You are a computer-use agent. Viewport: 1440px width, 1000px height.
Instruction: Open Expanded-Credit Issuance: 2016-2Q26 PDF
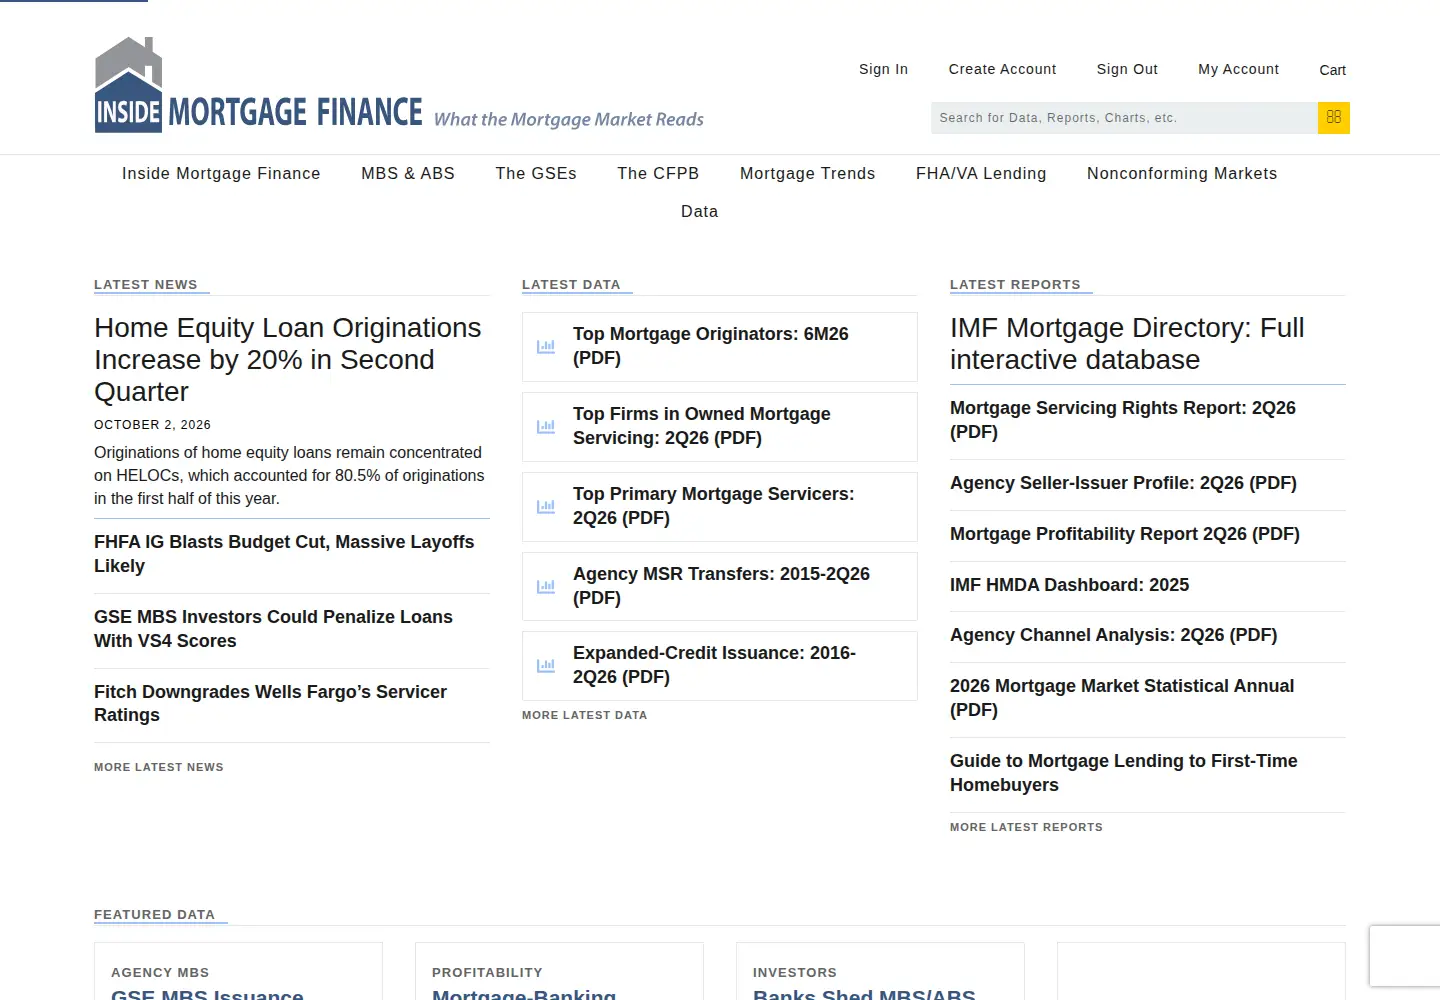(x=714, y=665)
